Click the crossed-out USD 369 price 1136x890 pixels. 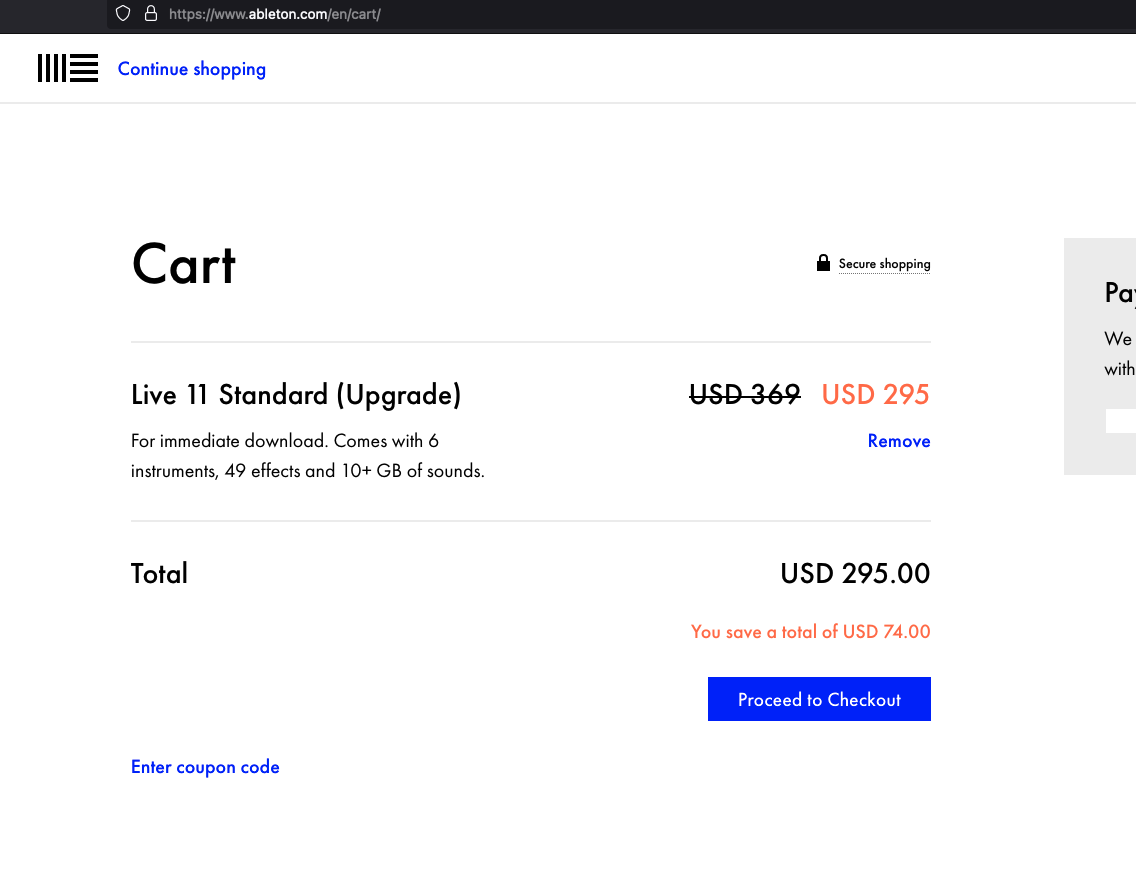pyautogui.click(x=745, y=395)
